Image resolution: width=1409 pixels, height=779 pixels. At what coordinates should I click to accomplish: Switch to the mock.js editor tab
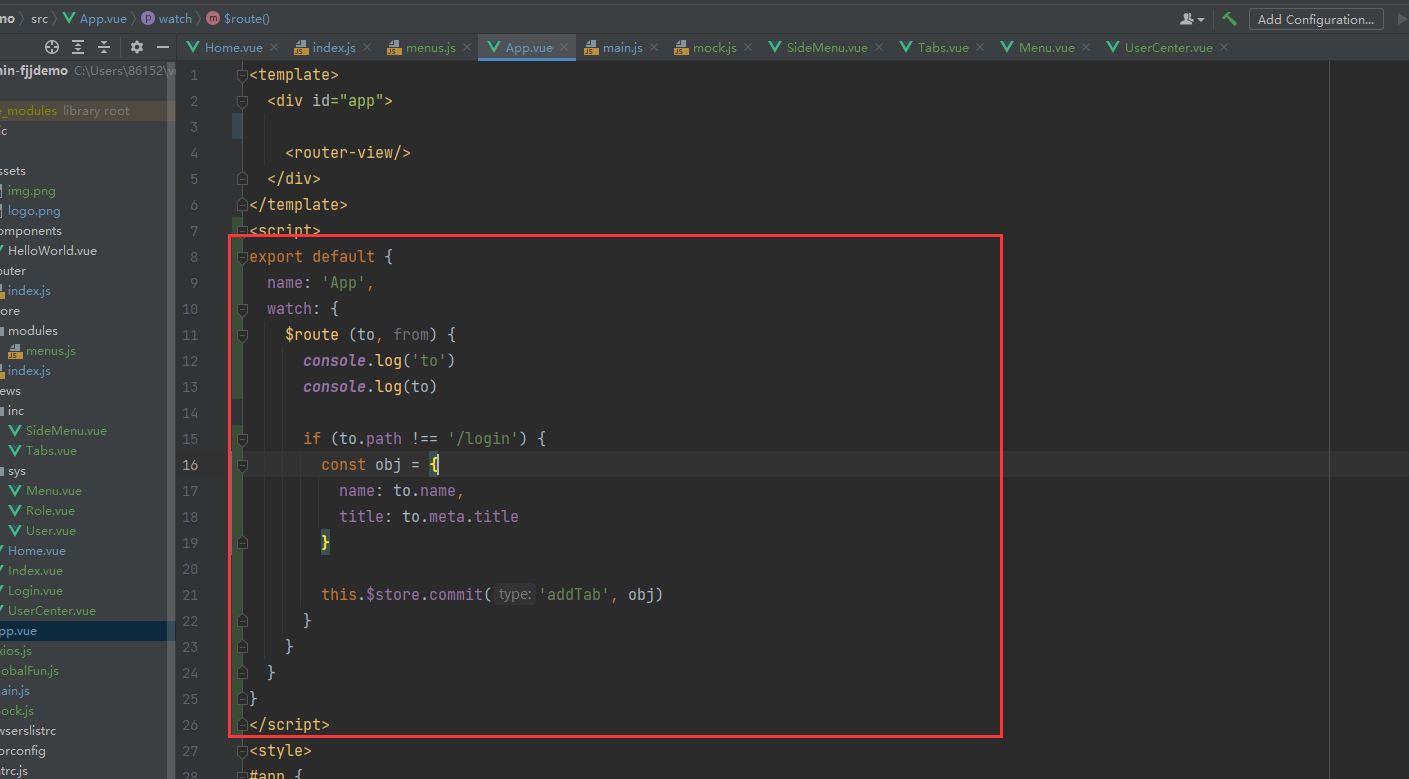click(715, 47)
